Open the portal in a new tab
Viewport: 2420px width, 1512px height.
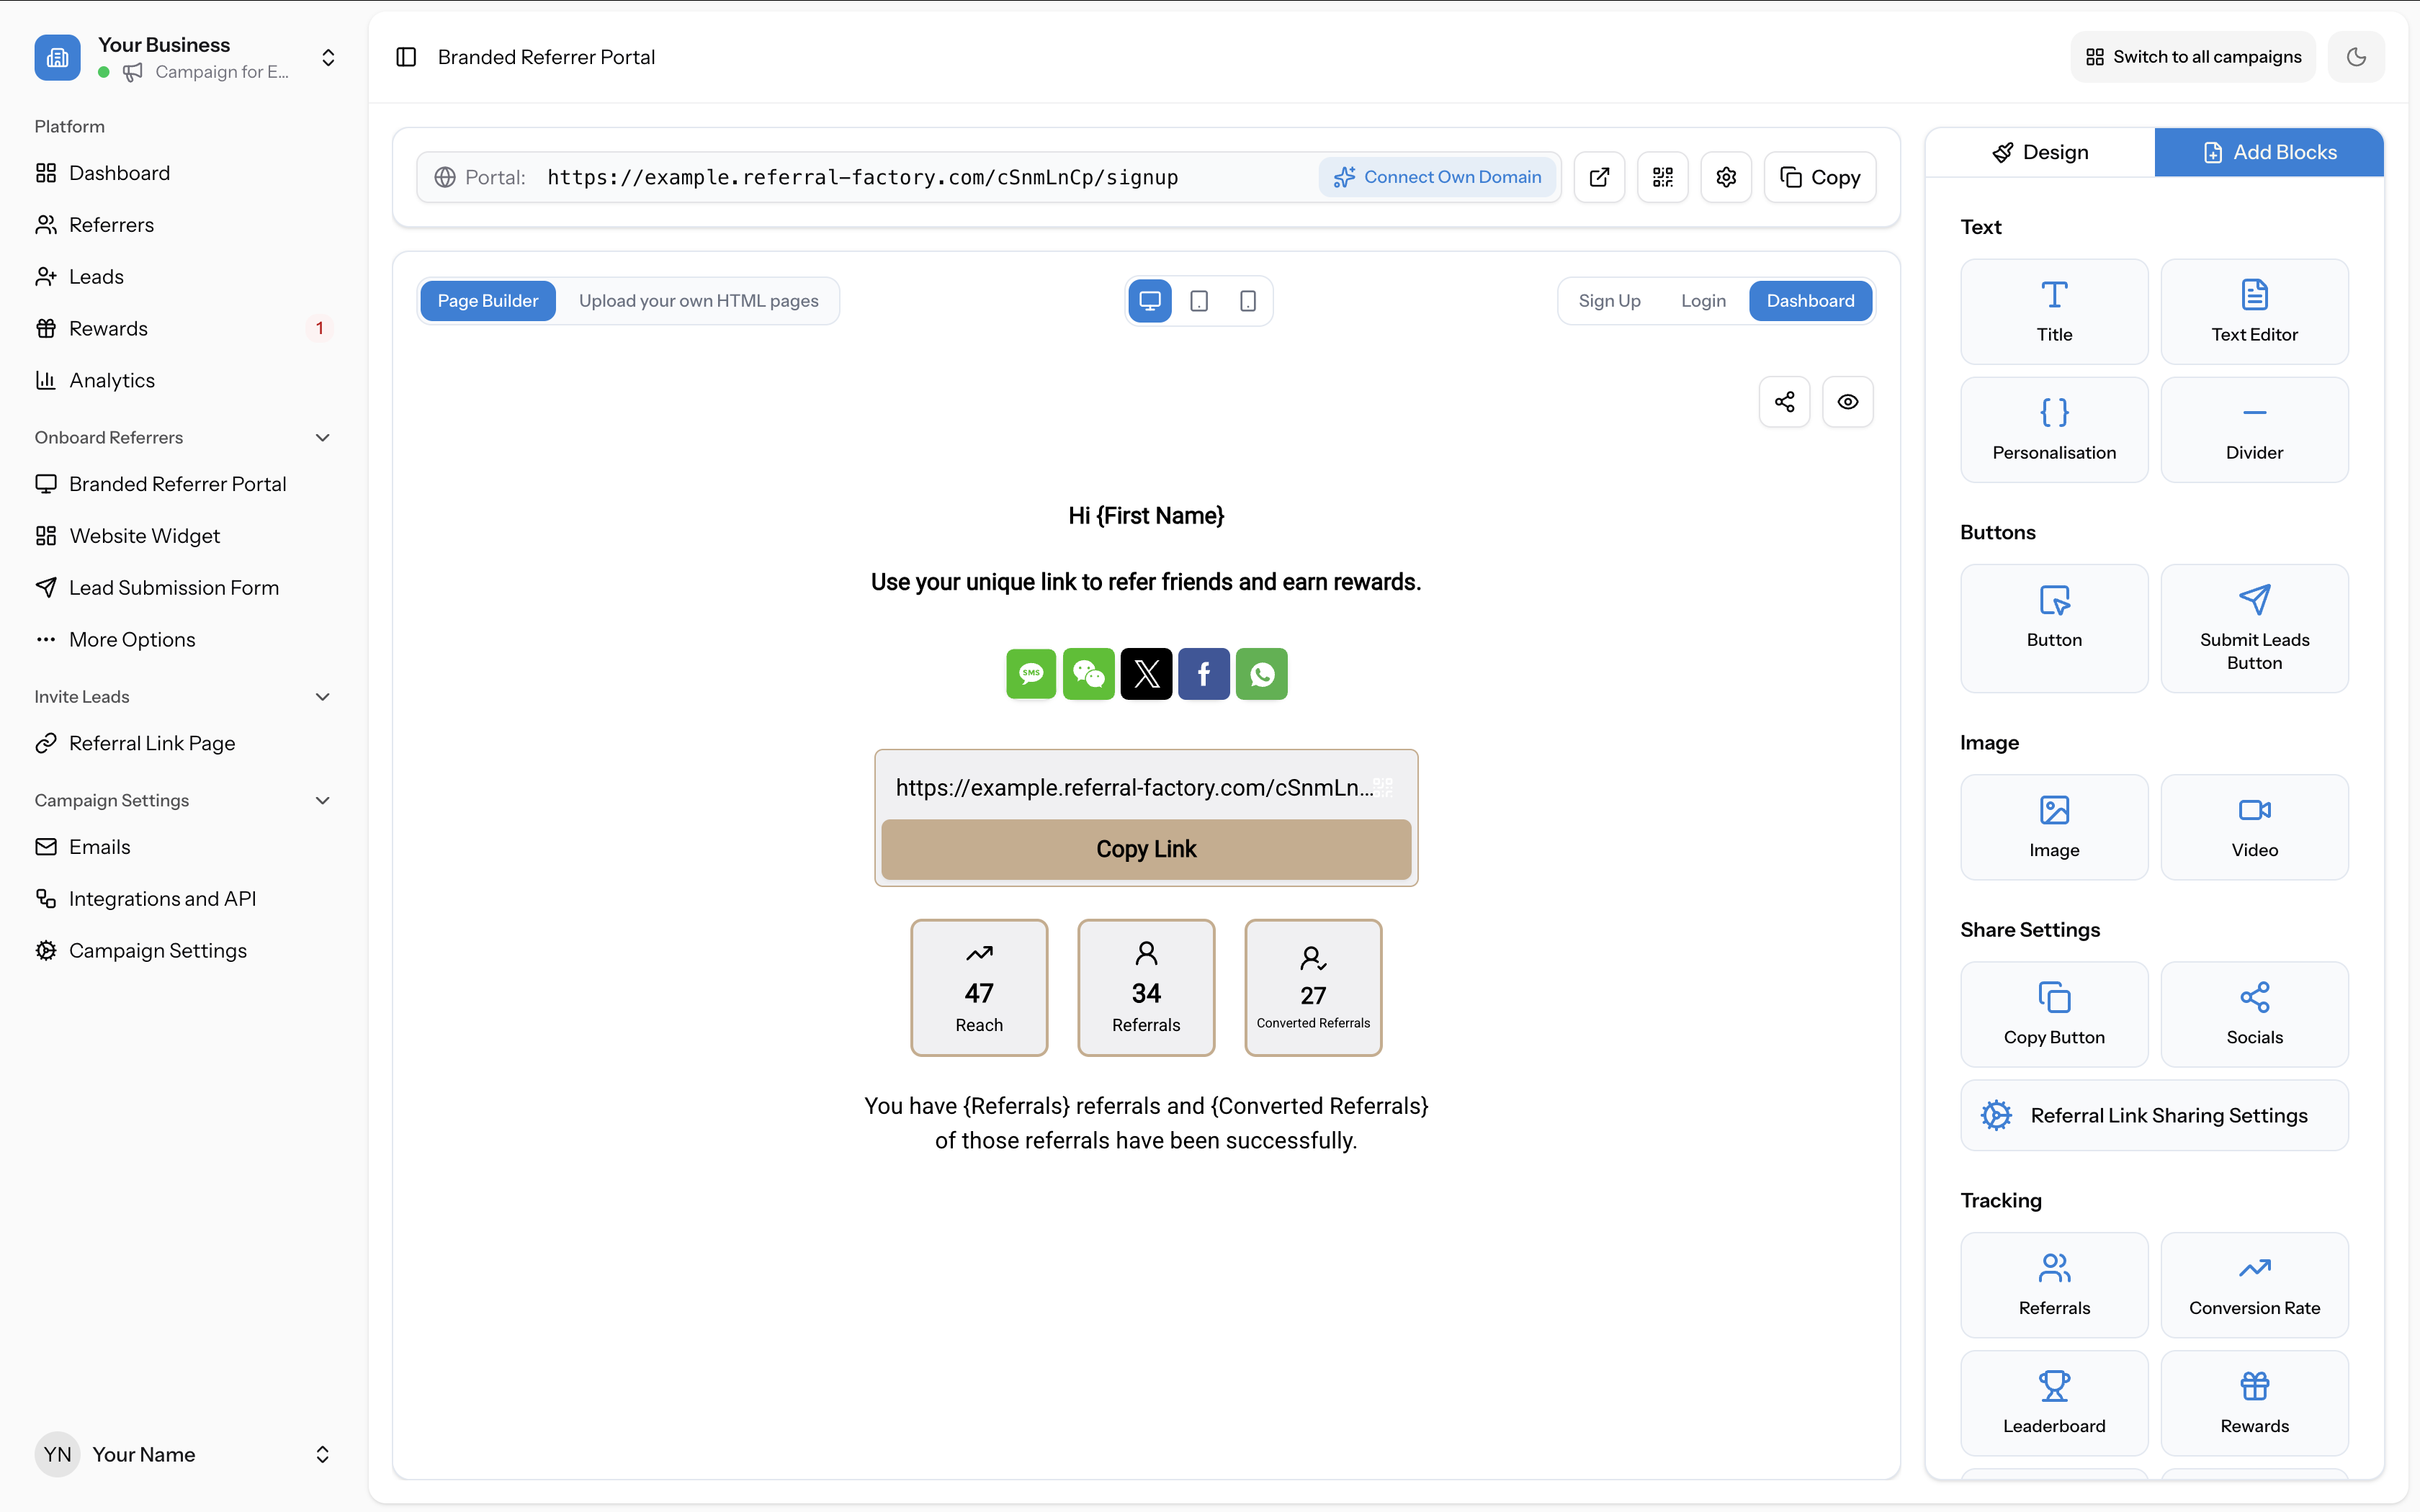tap(1599, 177)
